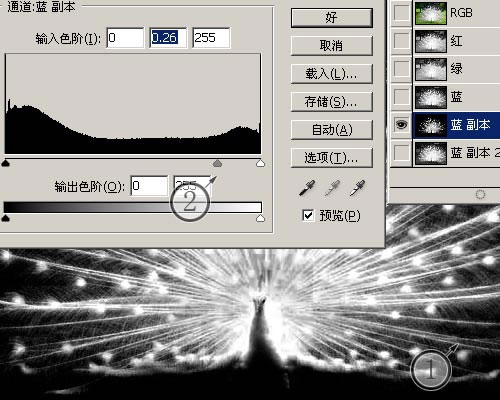The width and height of the screenshot is (500, 400).
Task: Select the 红 (Red) channel thumbnail
Action: [431, 41]
